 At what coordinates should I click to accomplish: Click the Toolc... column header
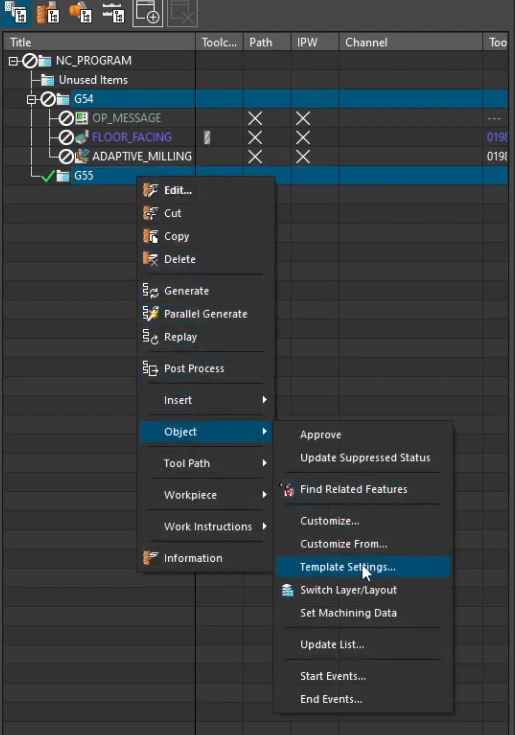click(219, 42)
